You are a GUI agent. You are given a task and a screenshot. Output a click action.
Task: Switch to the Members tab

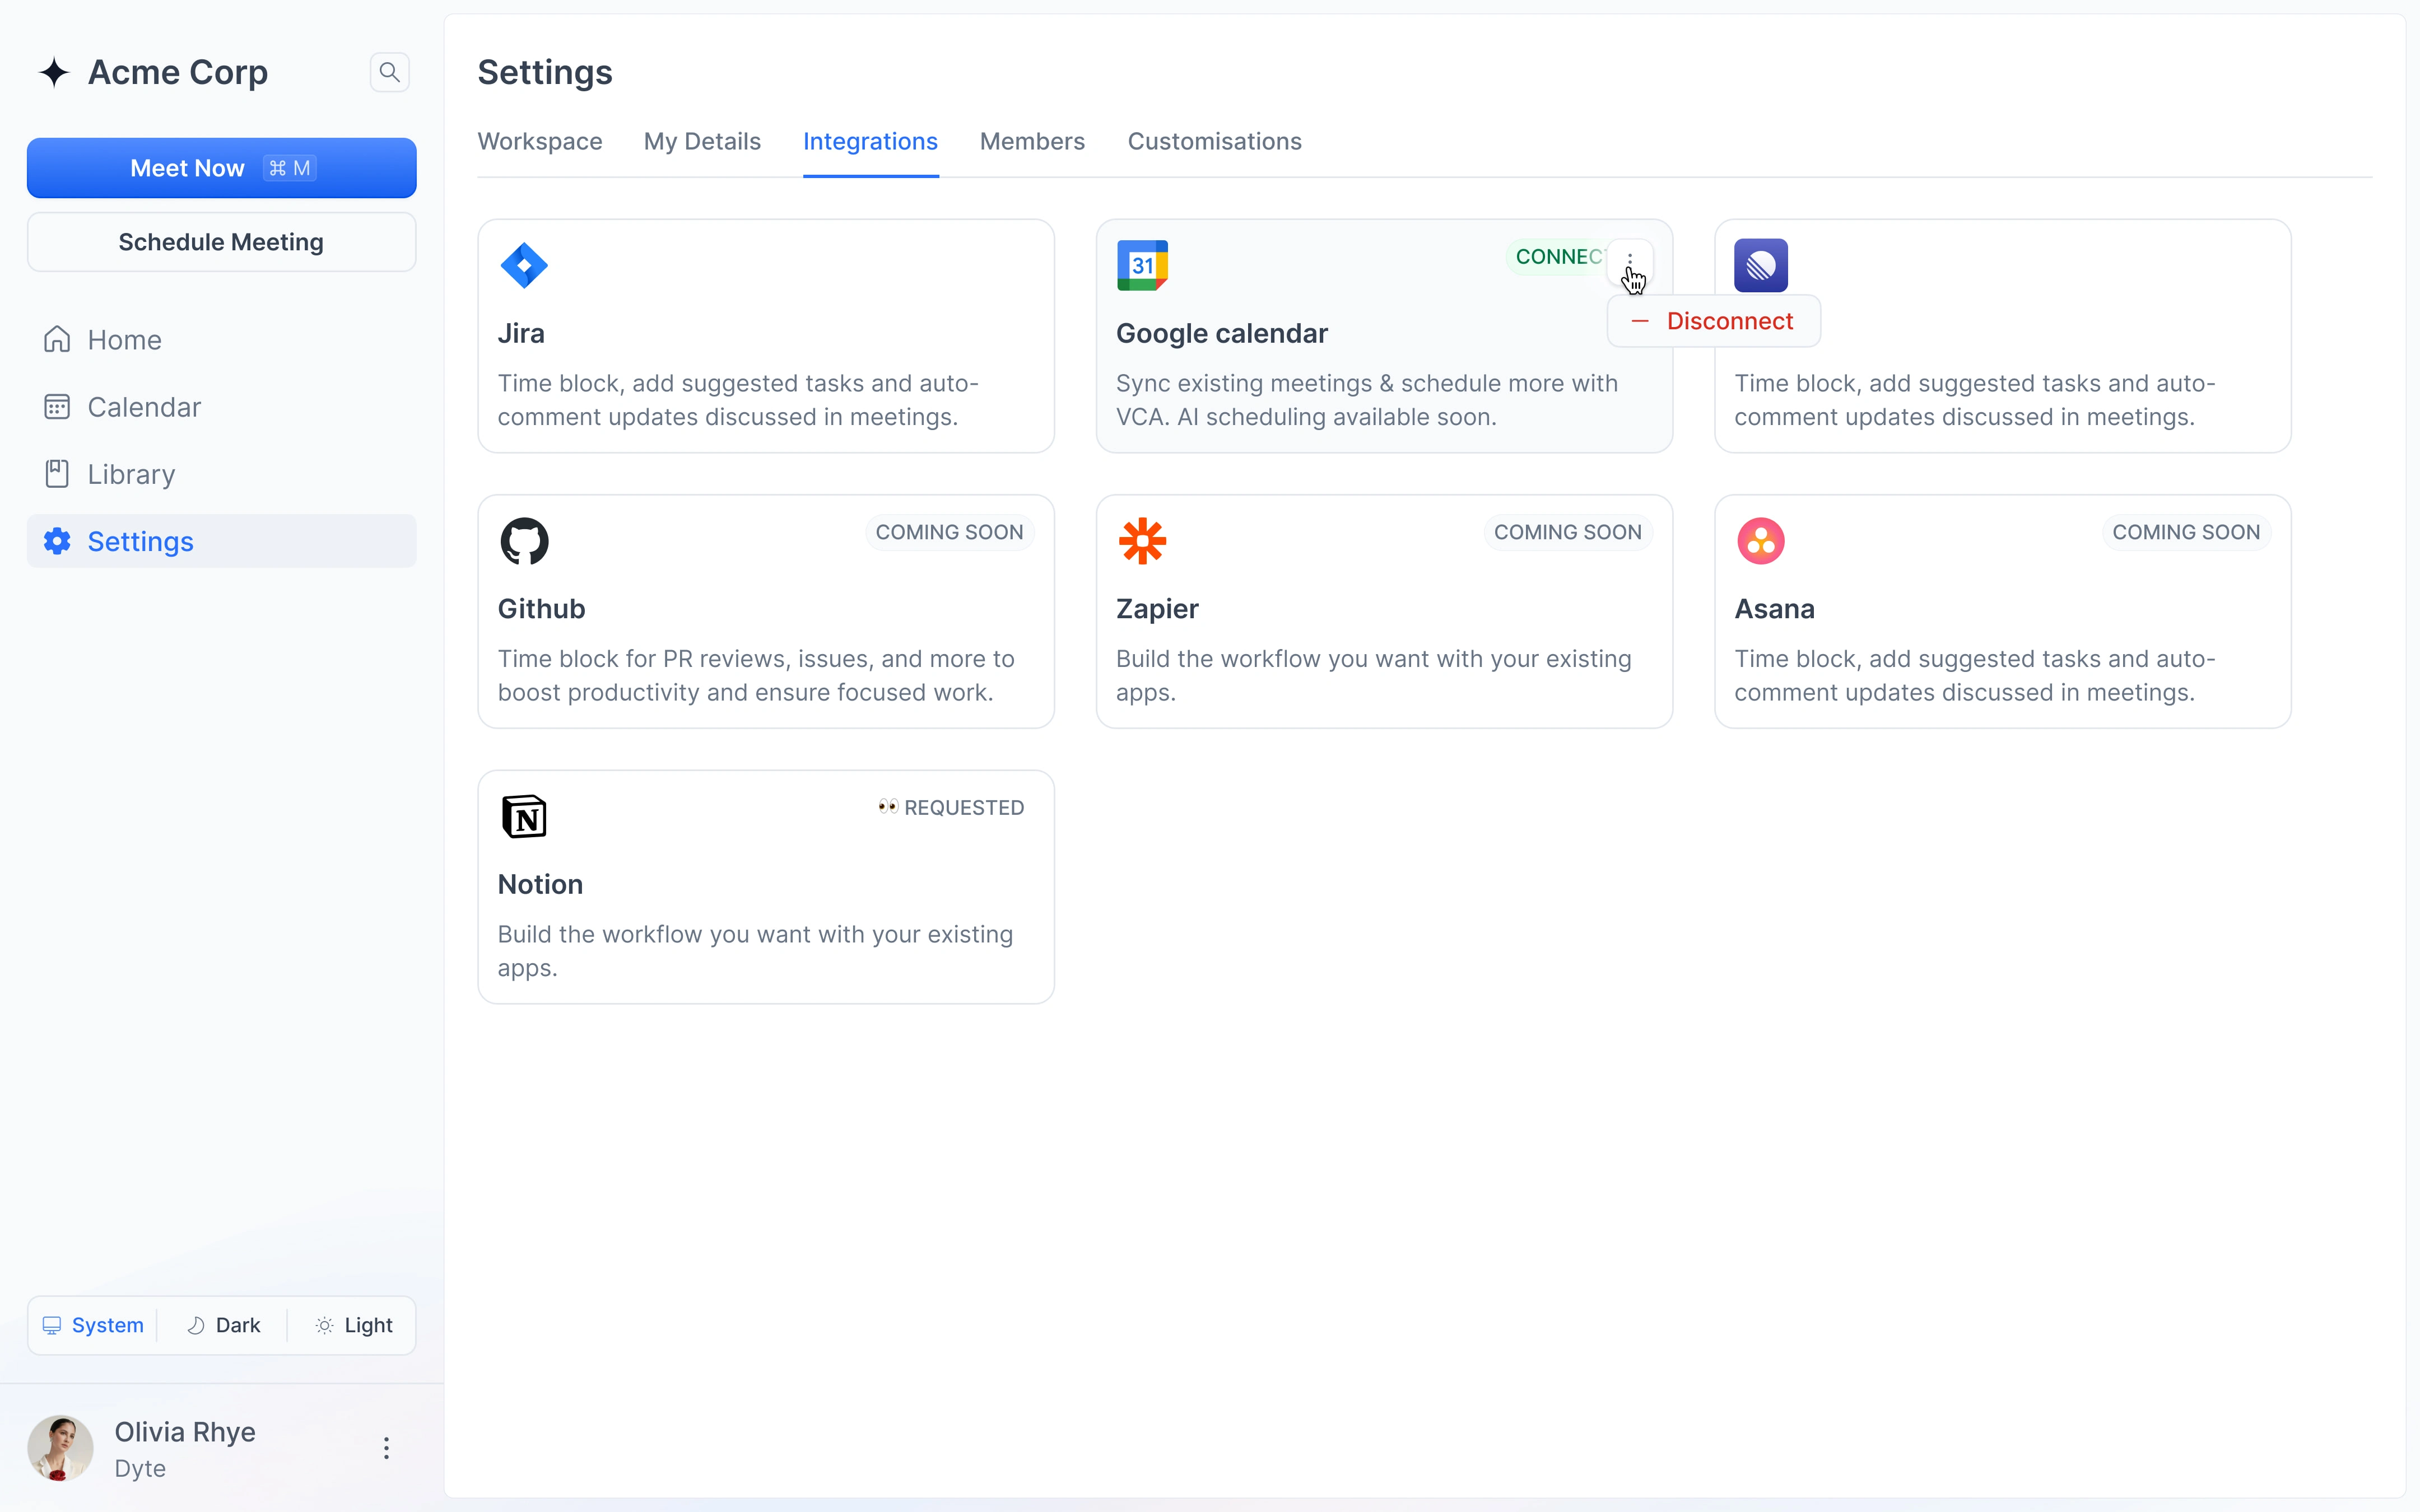point(1032,141)
